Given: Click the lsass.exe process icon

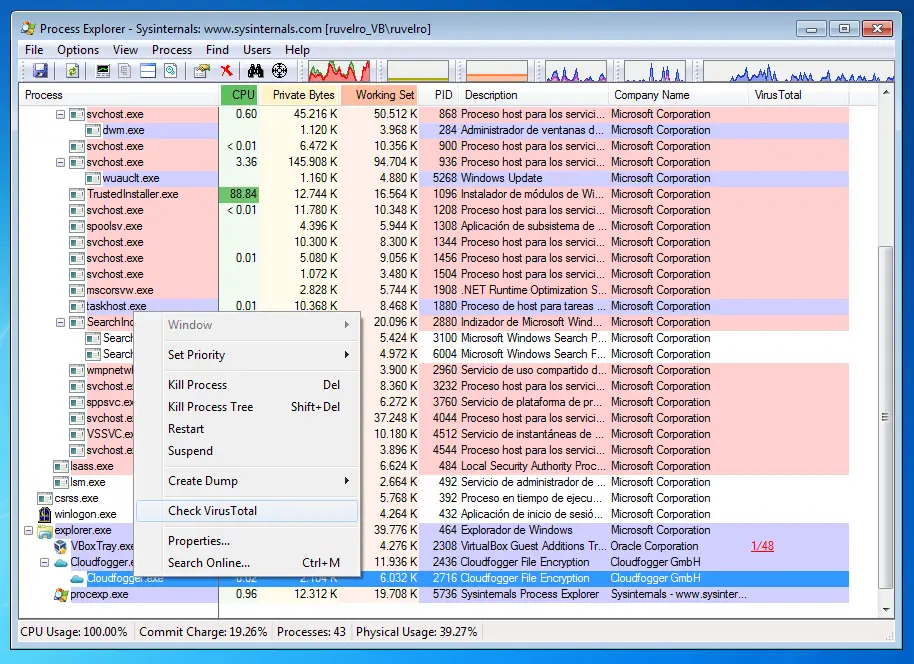Looking at the screenshot, I should tap(61, 466).
